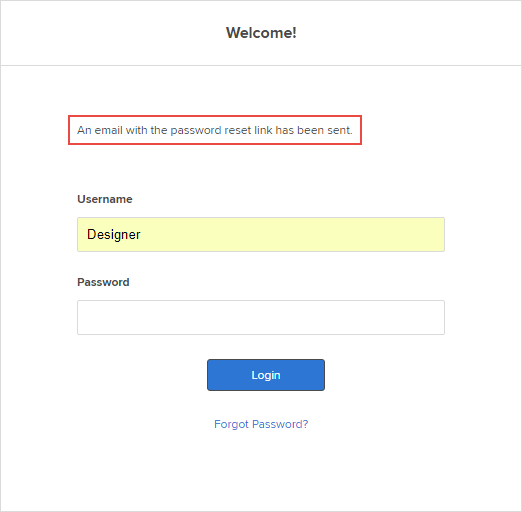Submit the form using the Login button
The height and width of the screenshot is (512, 522).
coord(266,375)
